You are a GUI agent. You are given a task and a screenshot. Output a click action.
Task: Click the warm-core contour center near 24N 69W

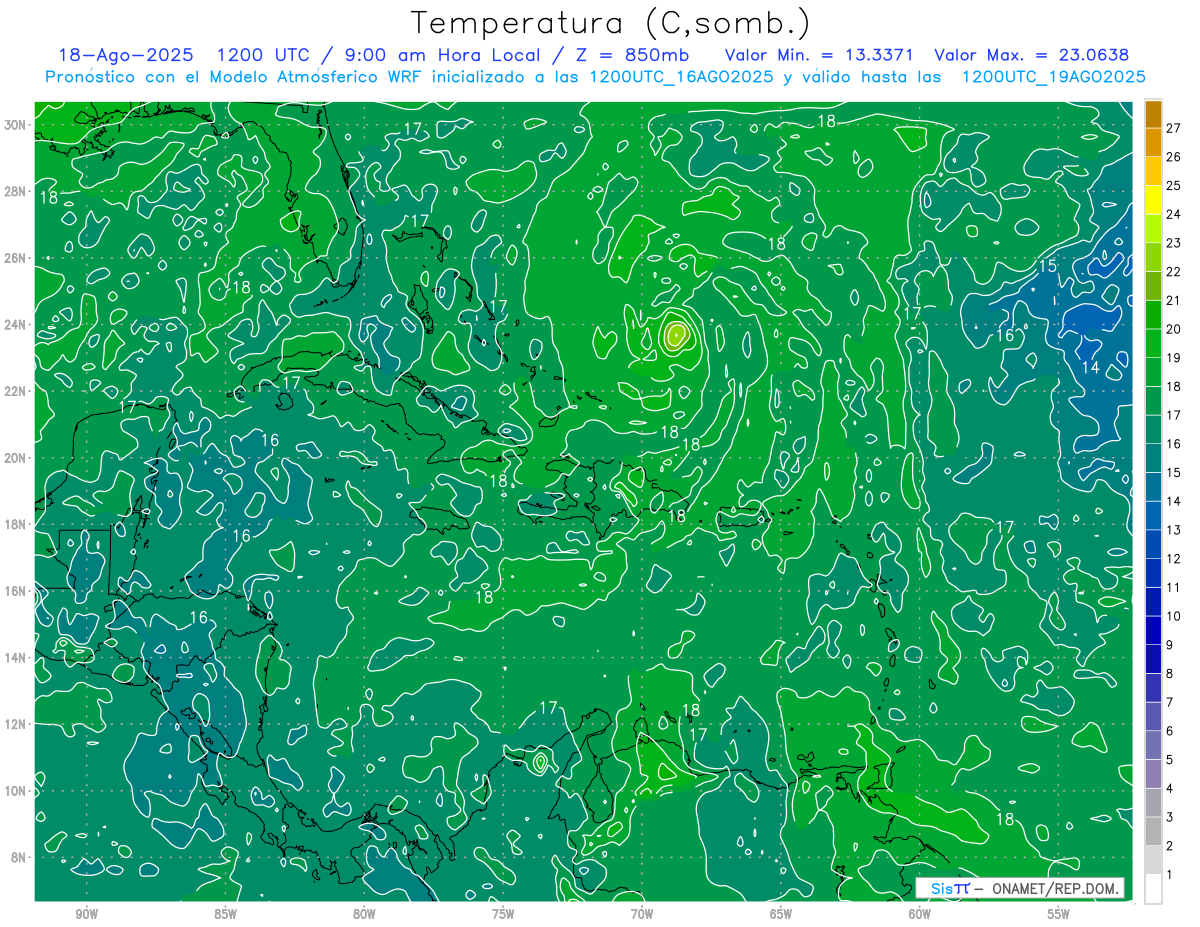677,334
